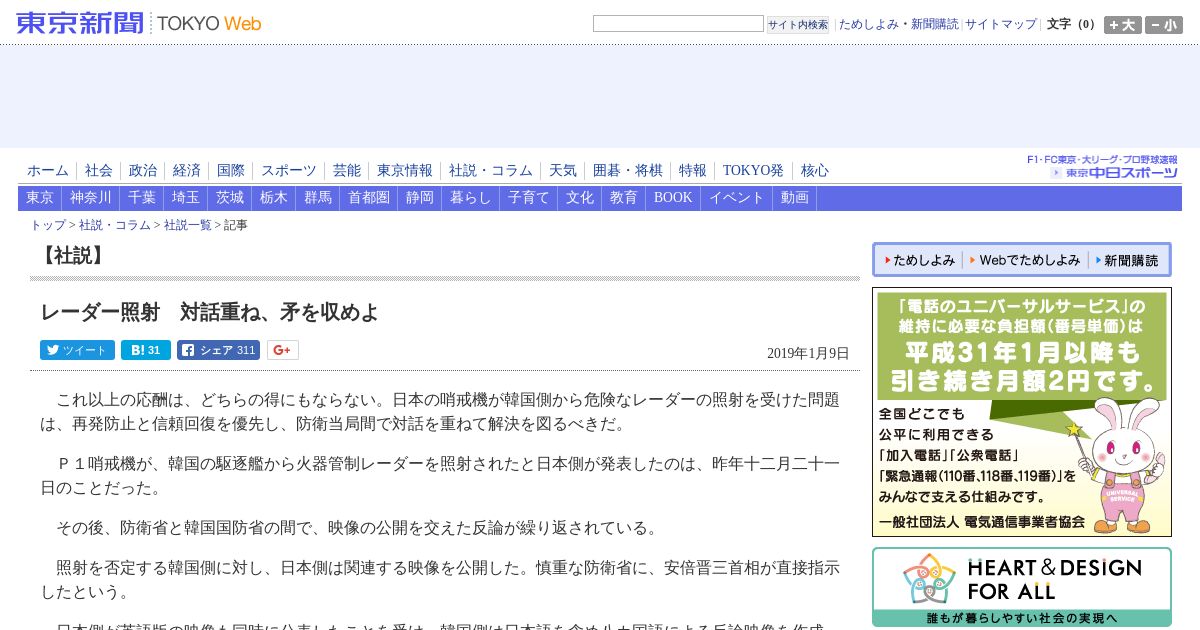
Task: Increase text size with ＋大 button
Action: click(x=1122, y=25)
